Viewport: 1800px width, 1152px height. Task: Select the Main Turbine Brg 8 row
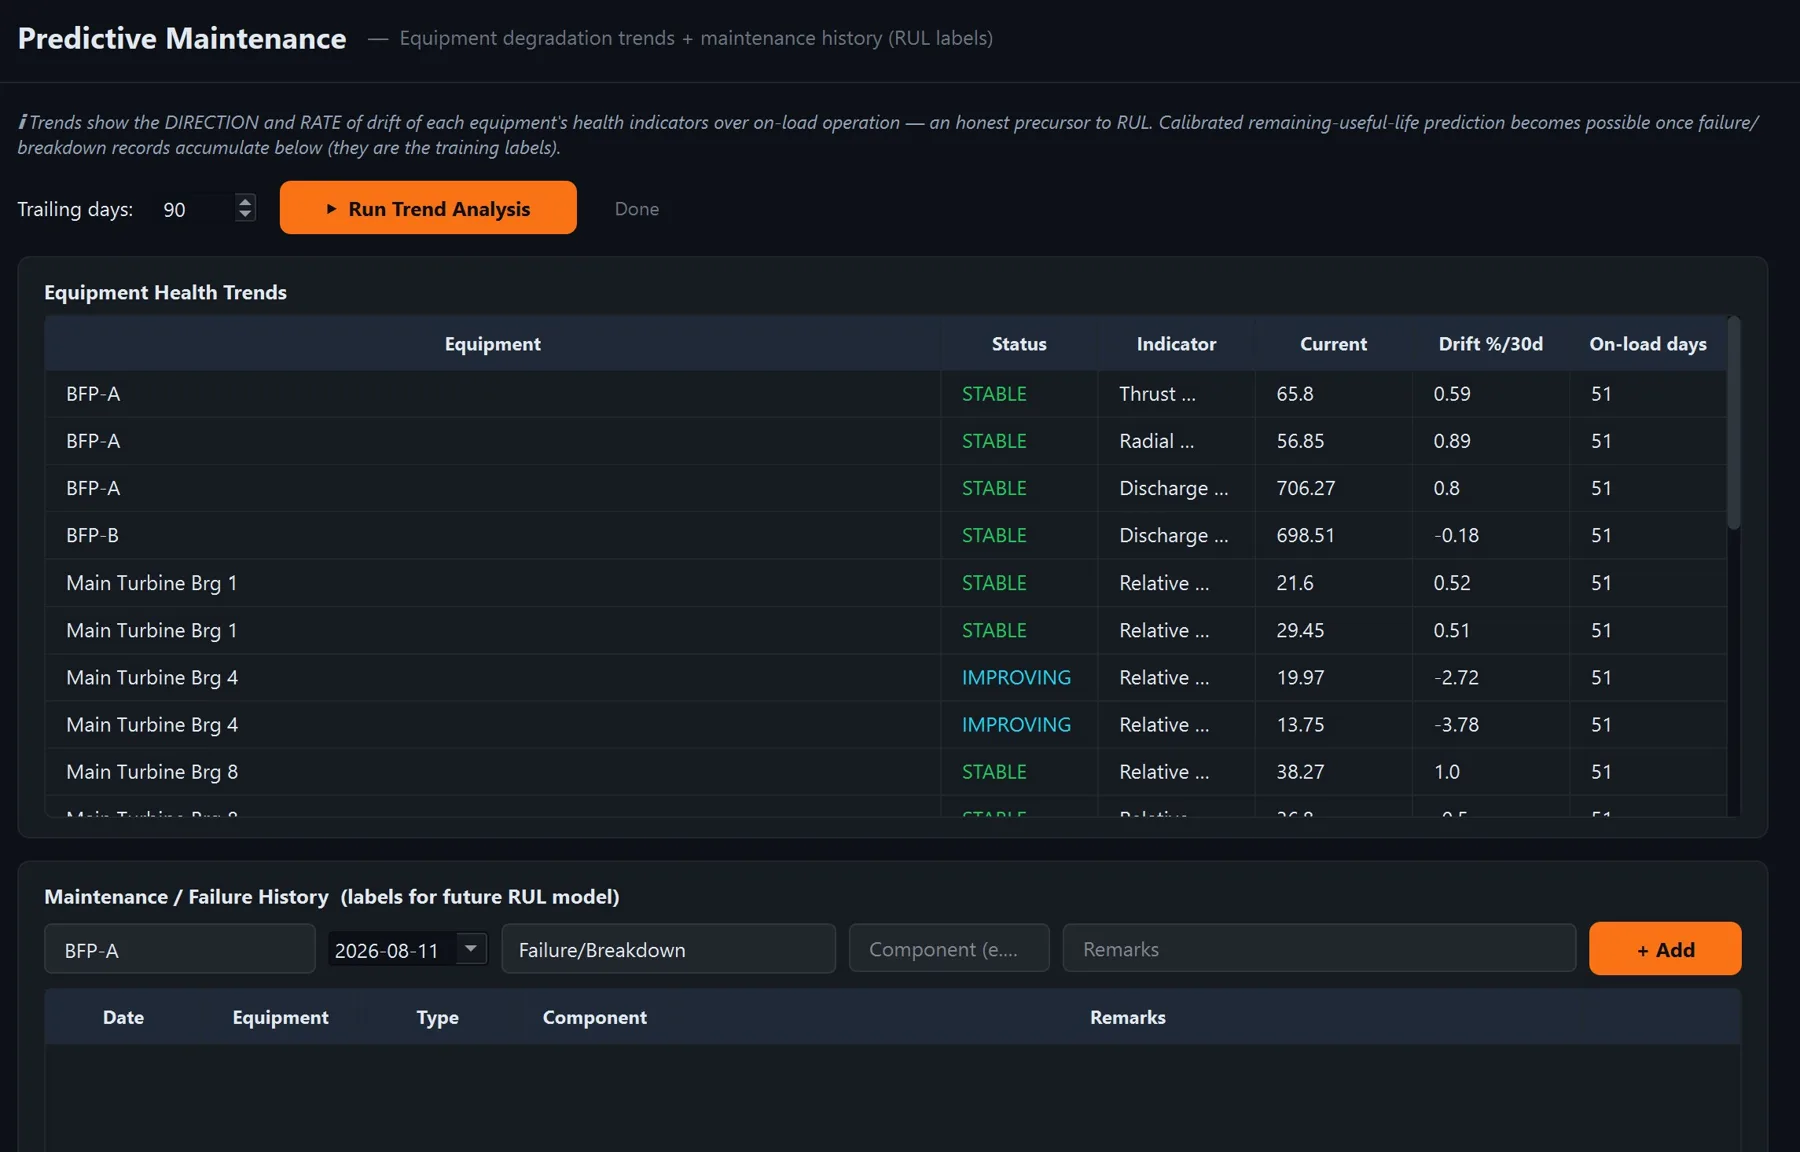pyautogui.click(x=885, y=772)
